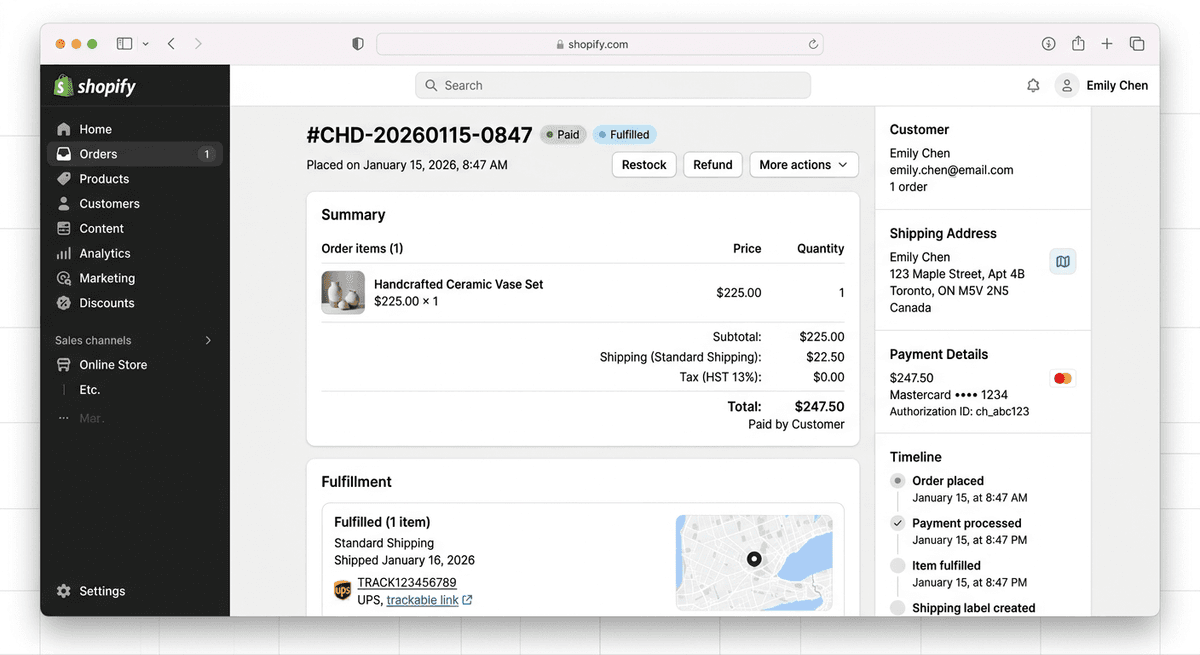
Task: Open Analytics from the sidebar
Action: (x=66, y=253)
